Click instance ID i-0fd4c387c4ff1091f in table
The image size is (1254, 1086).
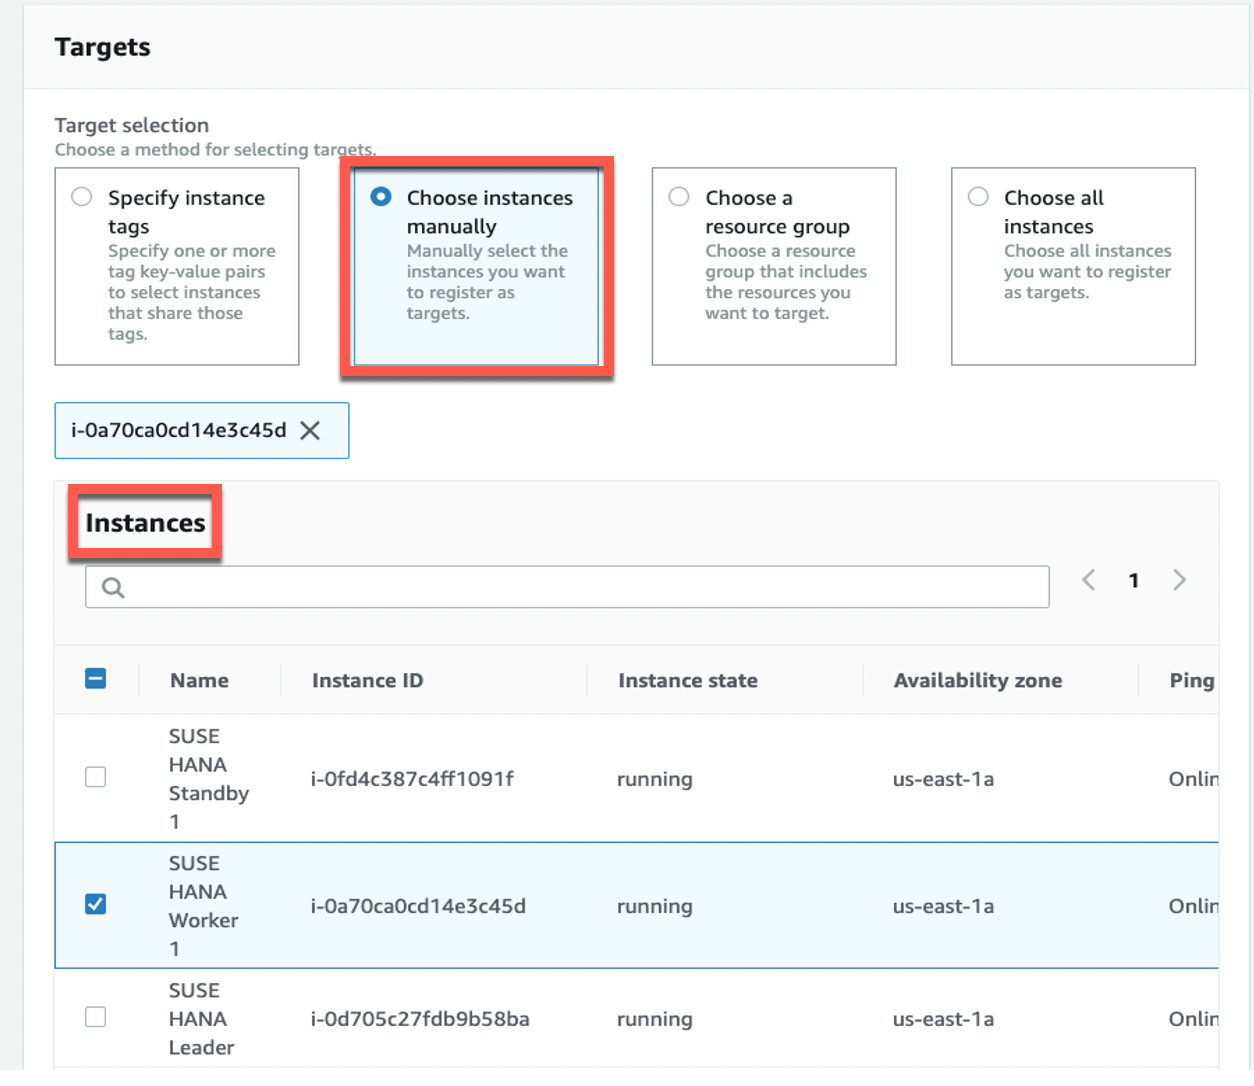click(412, 779)
